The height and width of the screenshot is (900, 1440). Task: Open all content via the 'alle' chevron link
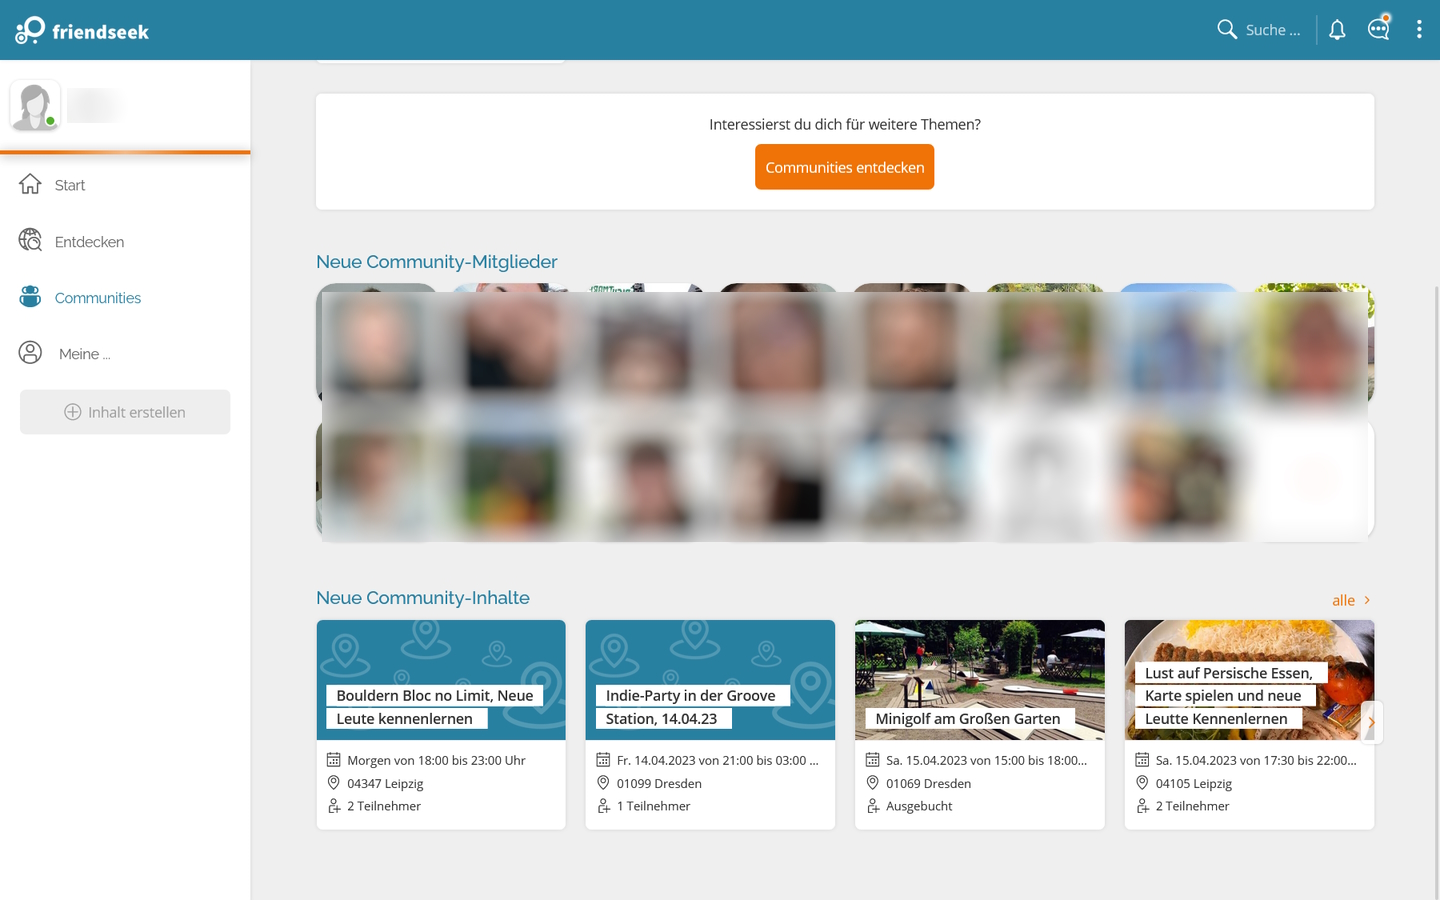tap(1351, 600)
